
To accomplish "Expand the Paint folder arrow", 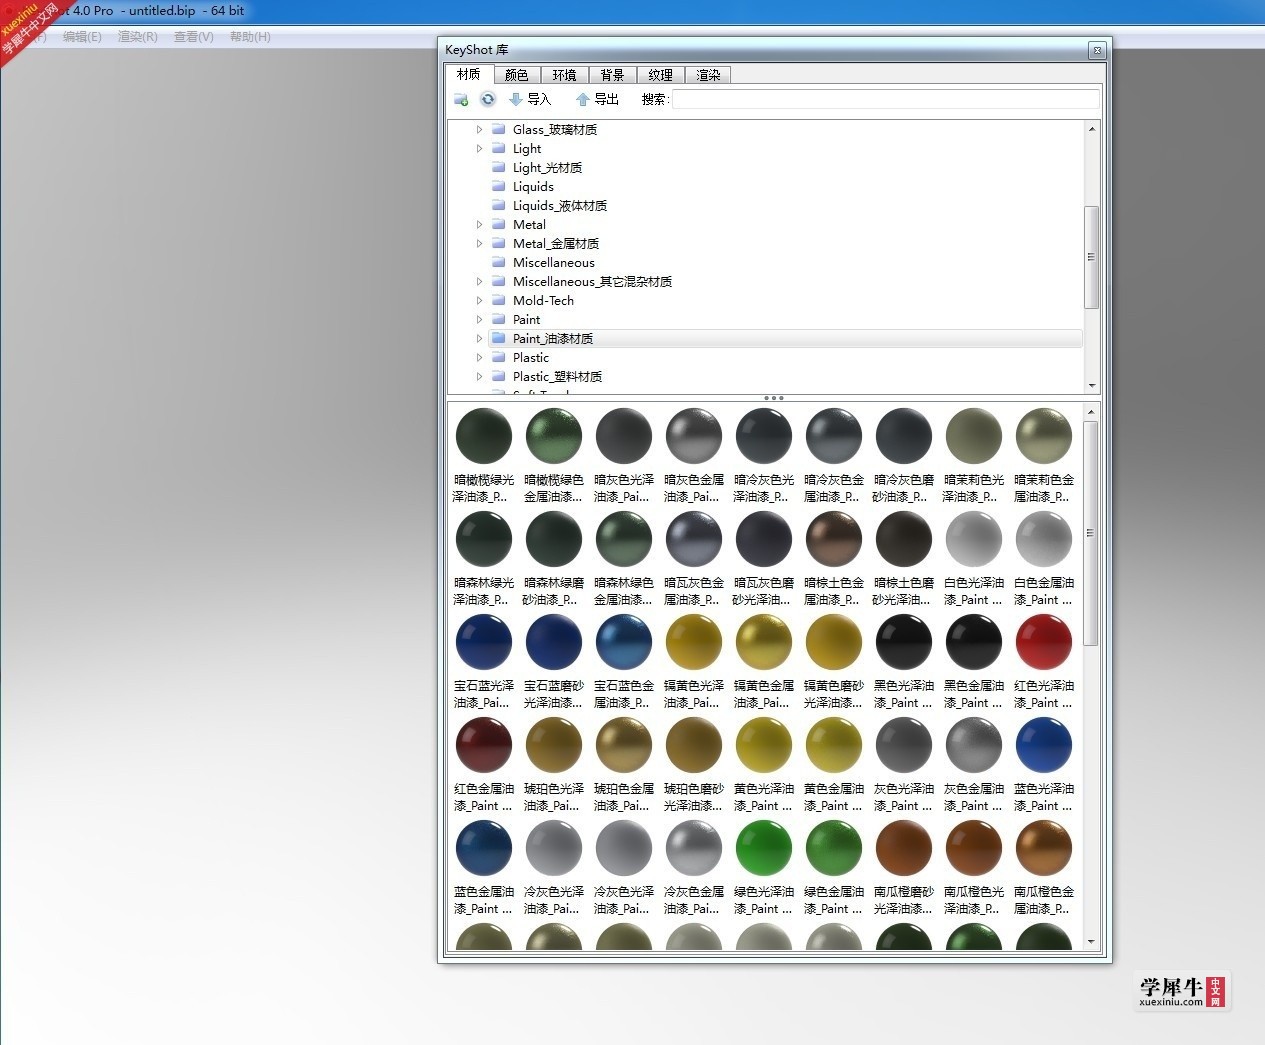I will click(479, 320).
